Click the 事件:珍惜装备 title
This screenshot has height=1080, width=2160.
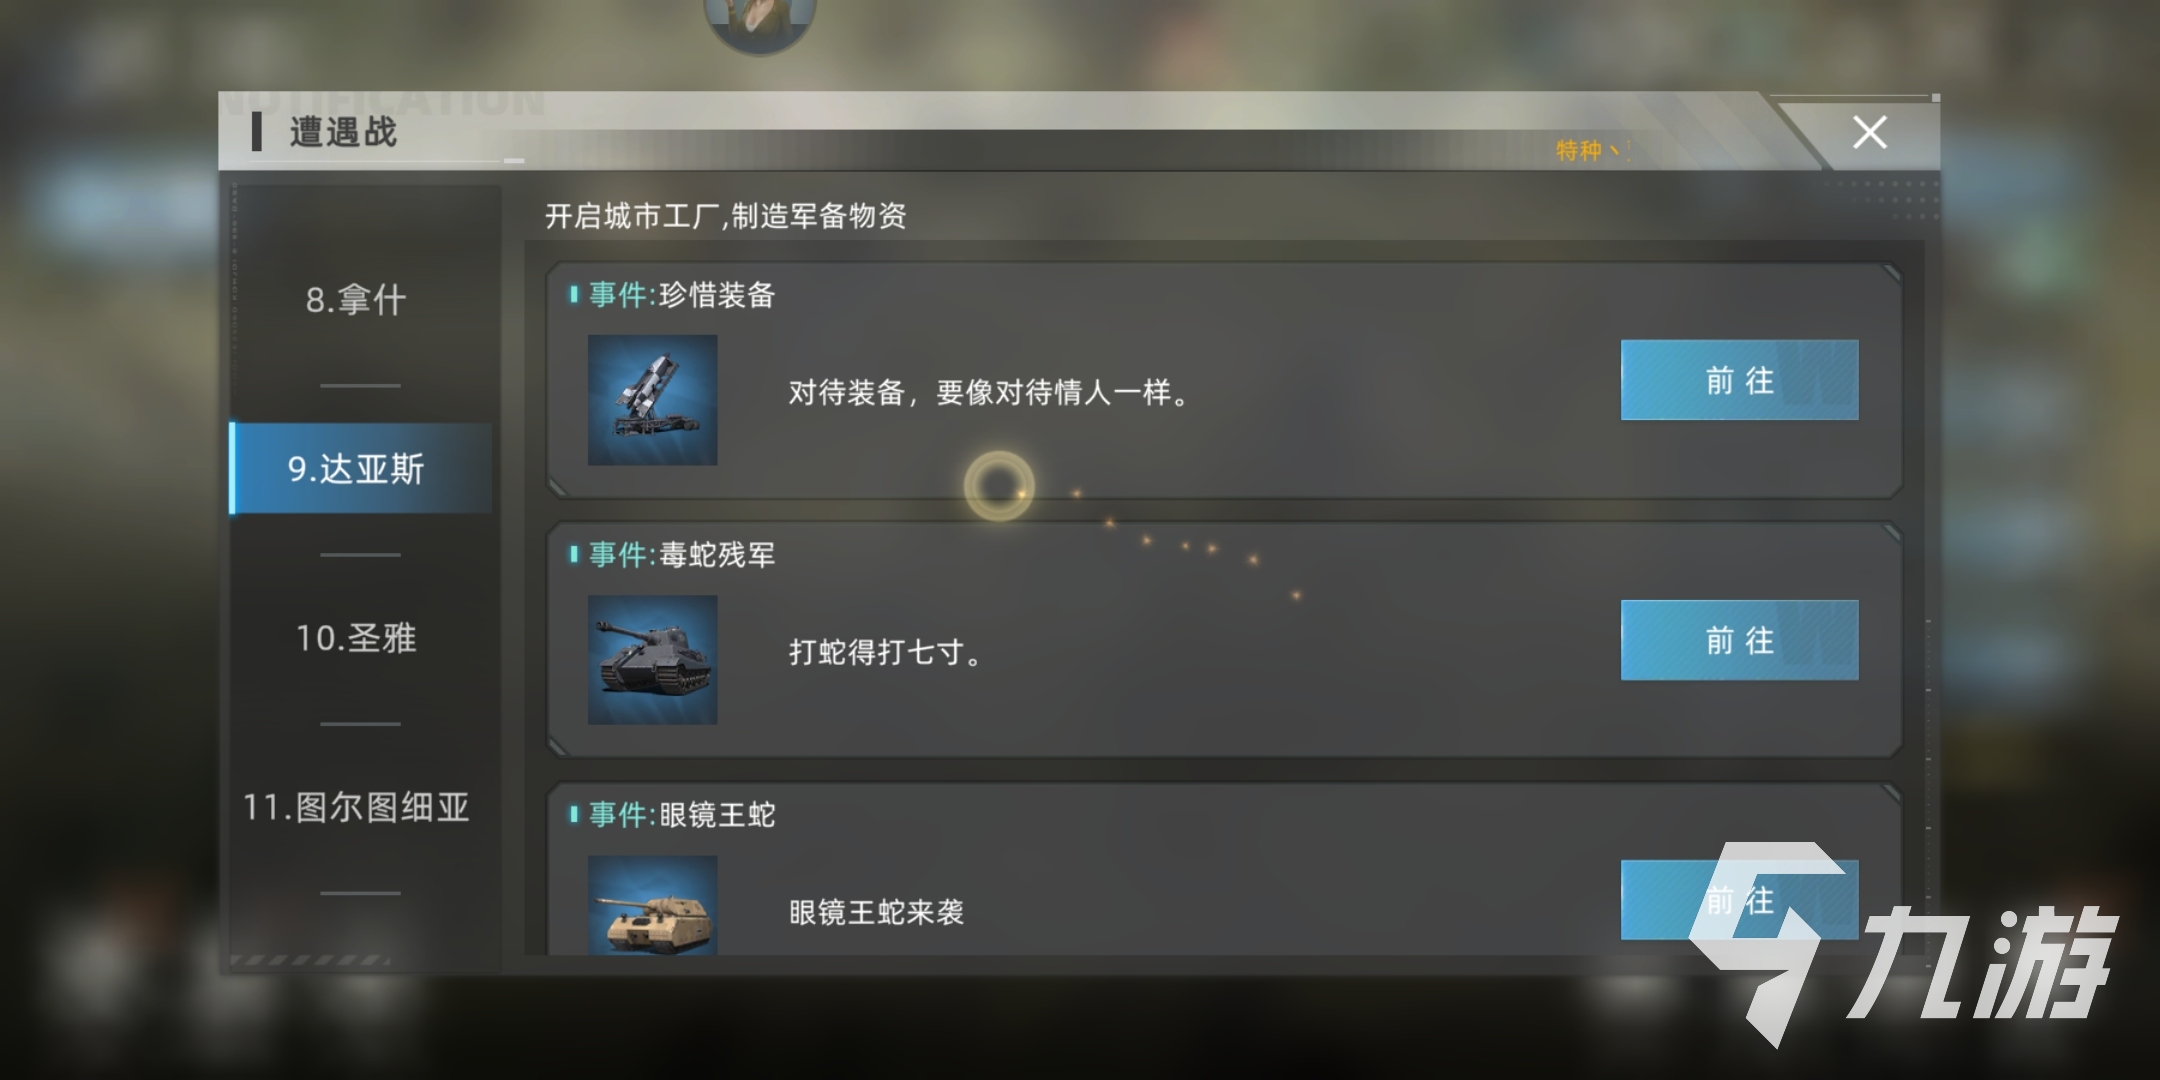click(x=681, y=295)
